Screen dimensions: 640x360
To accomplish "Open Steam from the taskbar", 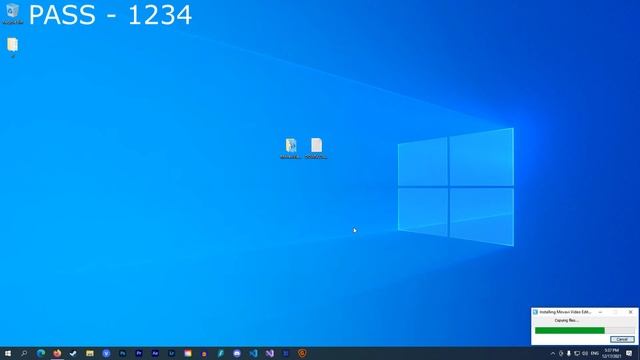I will (73, 353).
